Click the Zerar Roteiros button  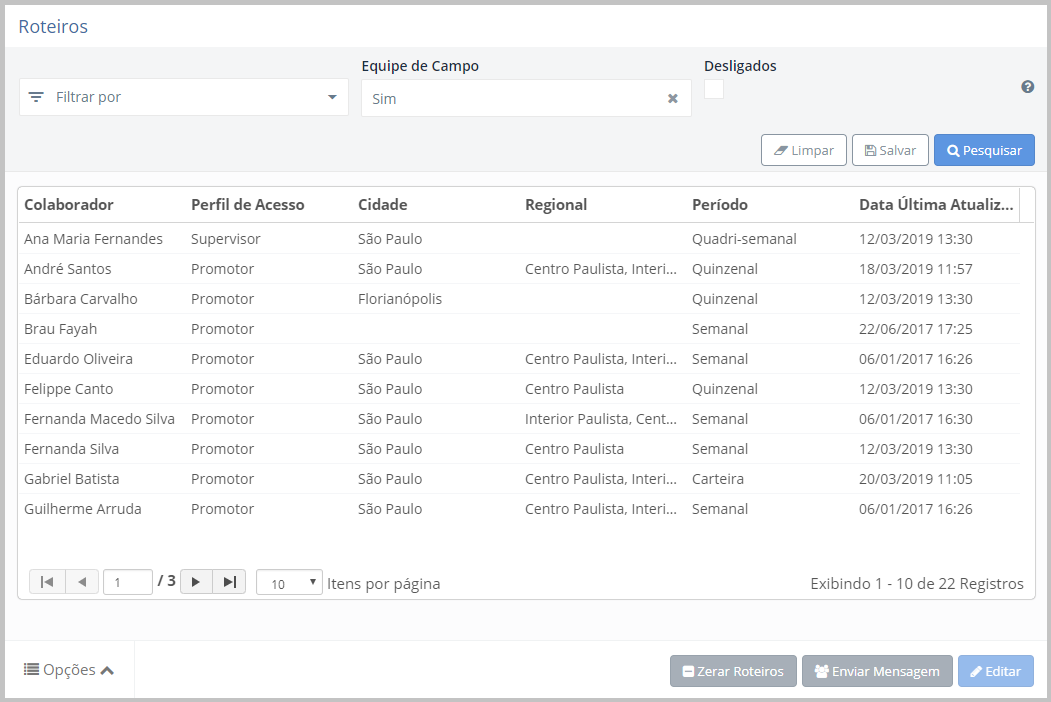pyautogui.click(x=733, y=671)
